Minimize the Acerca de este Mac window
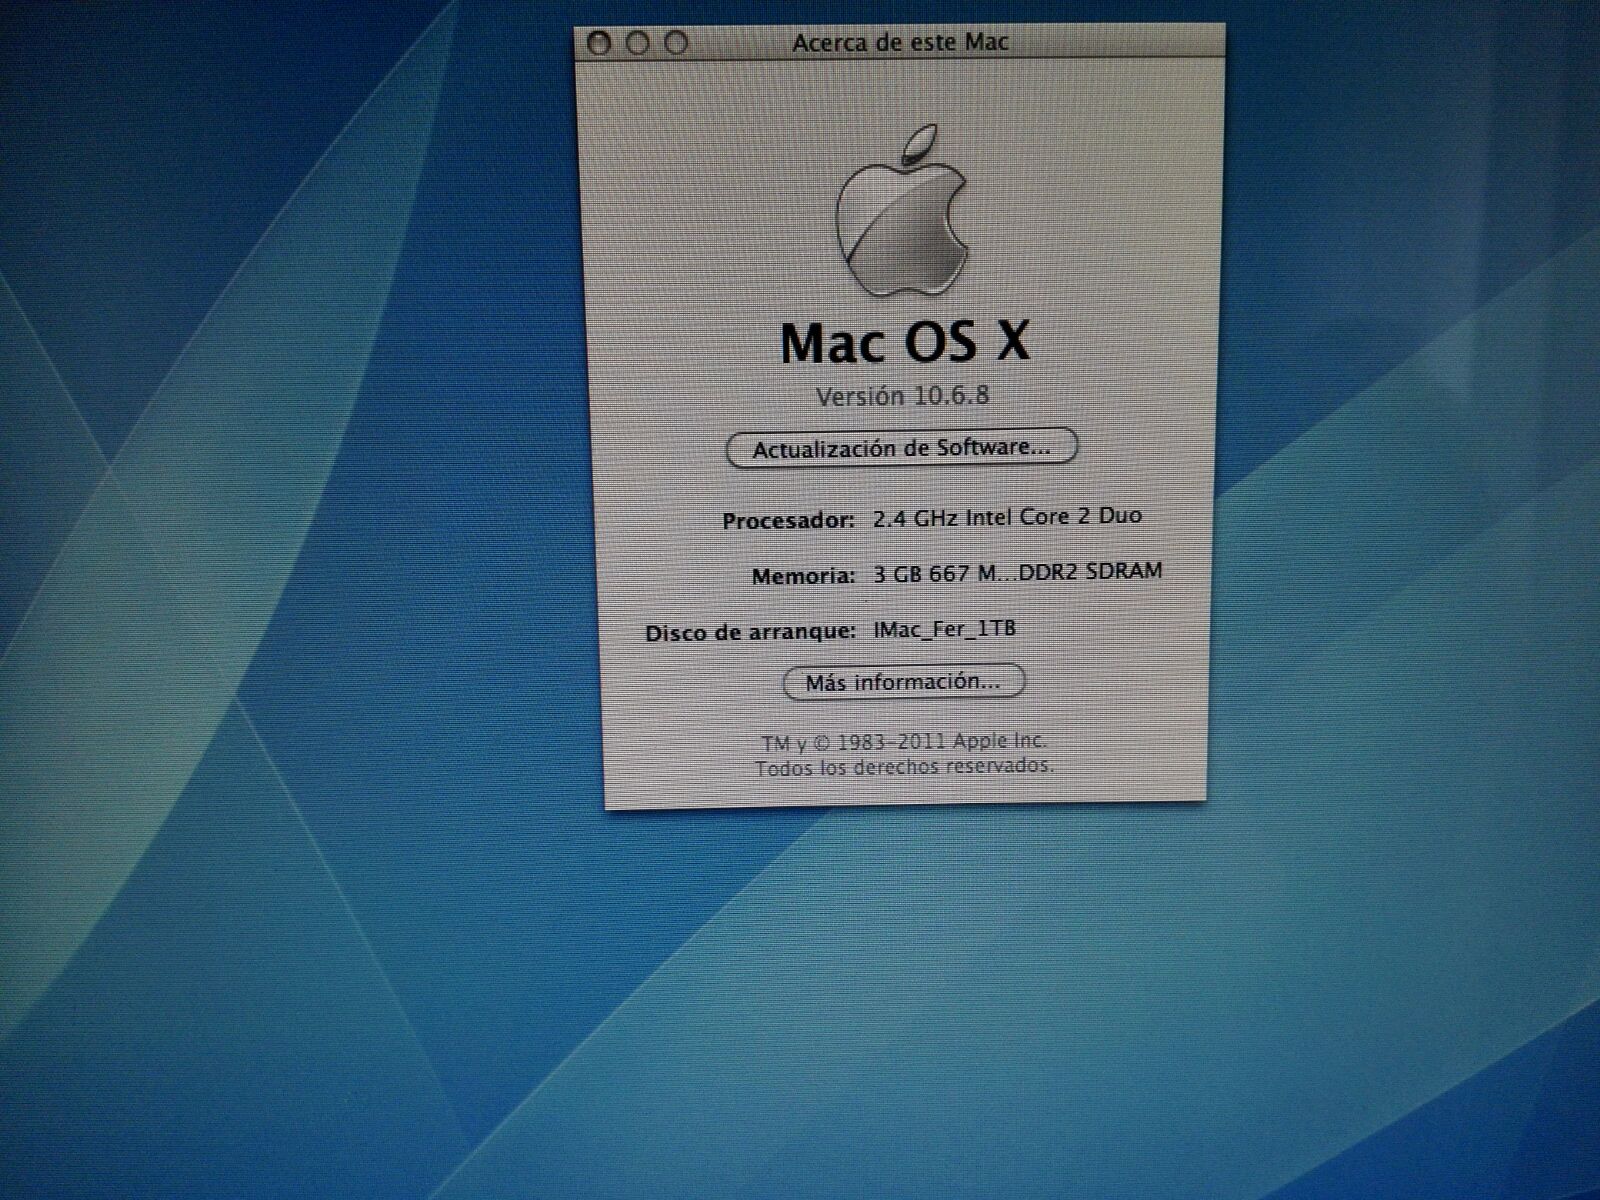The width and height of the screenshot is (1600, 1200). (x=638, y=43)
